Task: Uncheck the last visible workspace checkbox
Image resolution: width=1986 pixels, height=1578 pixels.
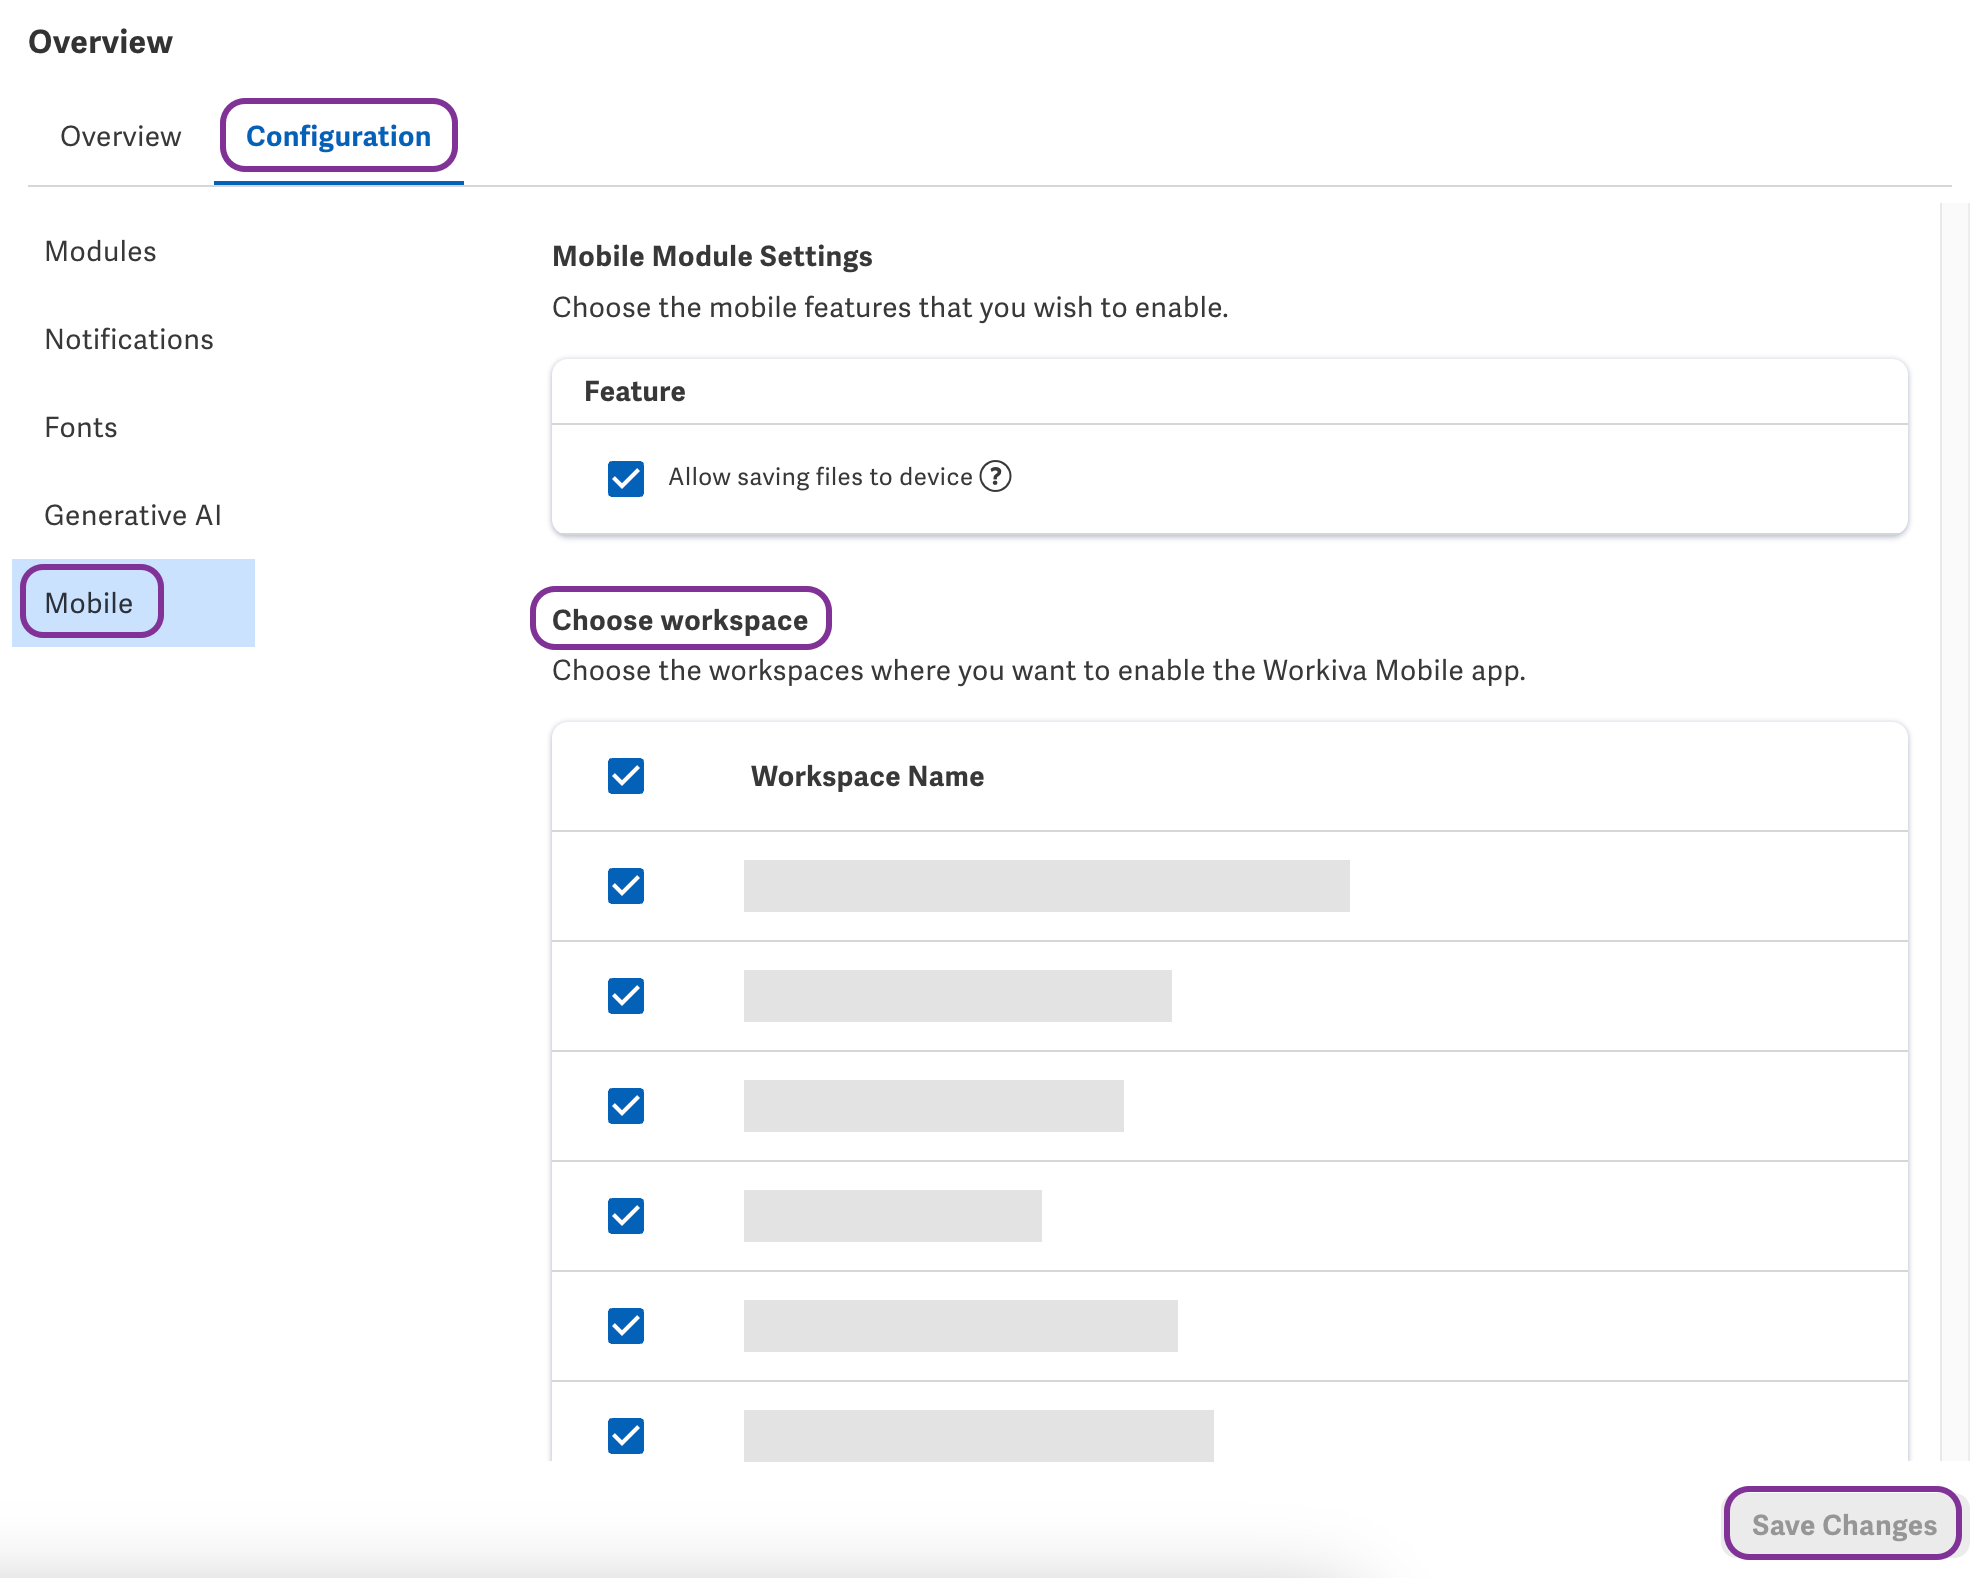Action: 624,1436
